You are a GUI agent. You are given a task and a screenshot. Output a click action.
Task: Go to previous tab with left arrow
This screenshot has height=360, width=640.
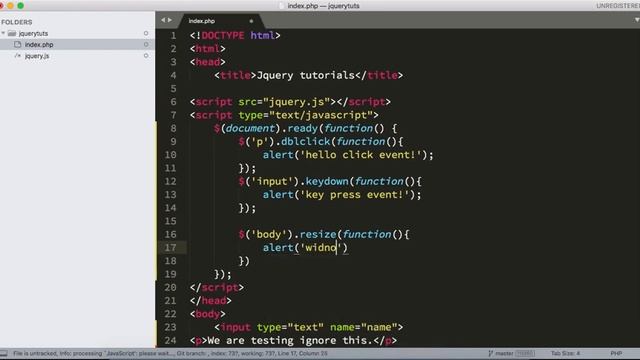pyautogui.click(x=163, y=20)
